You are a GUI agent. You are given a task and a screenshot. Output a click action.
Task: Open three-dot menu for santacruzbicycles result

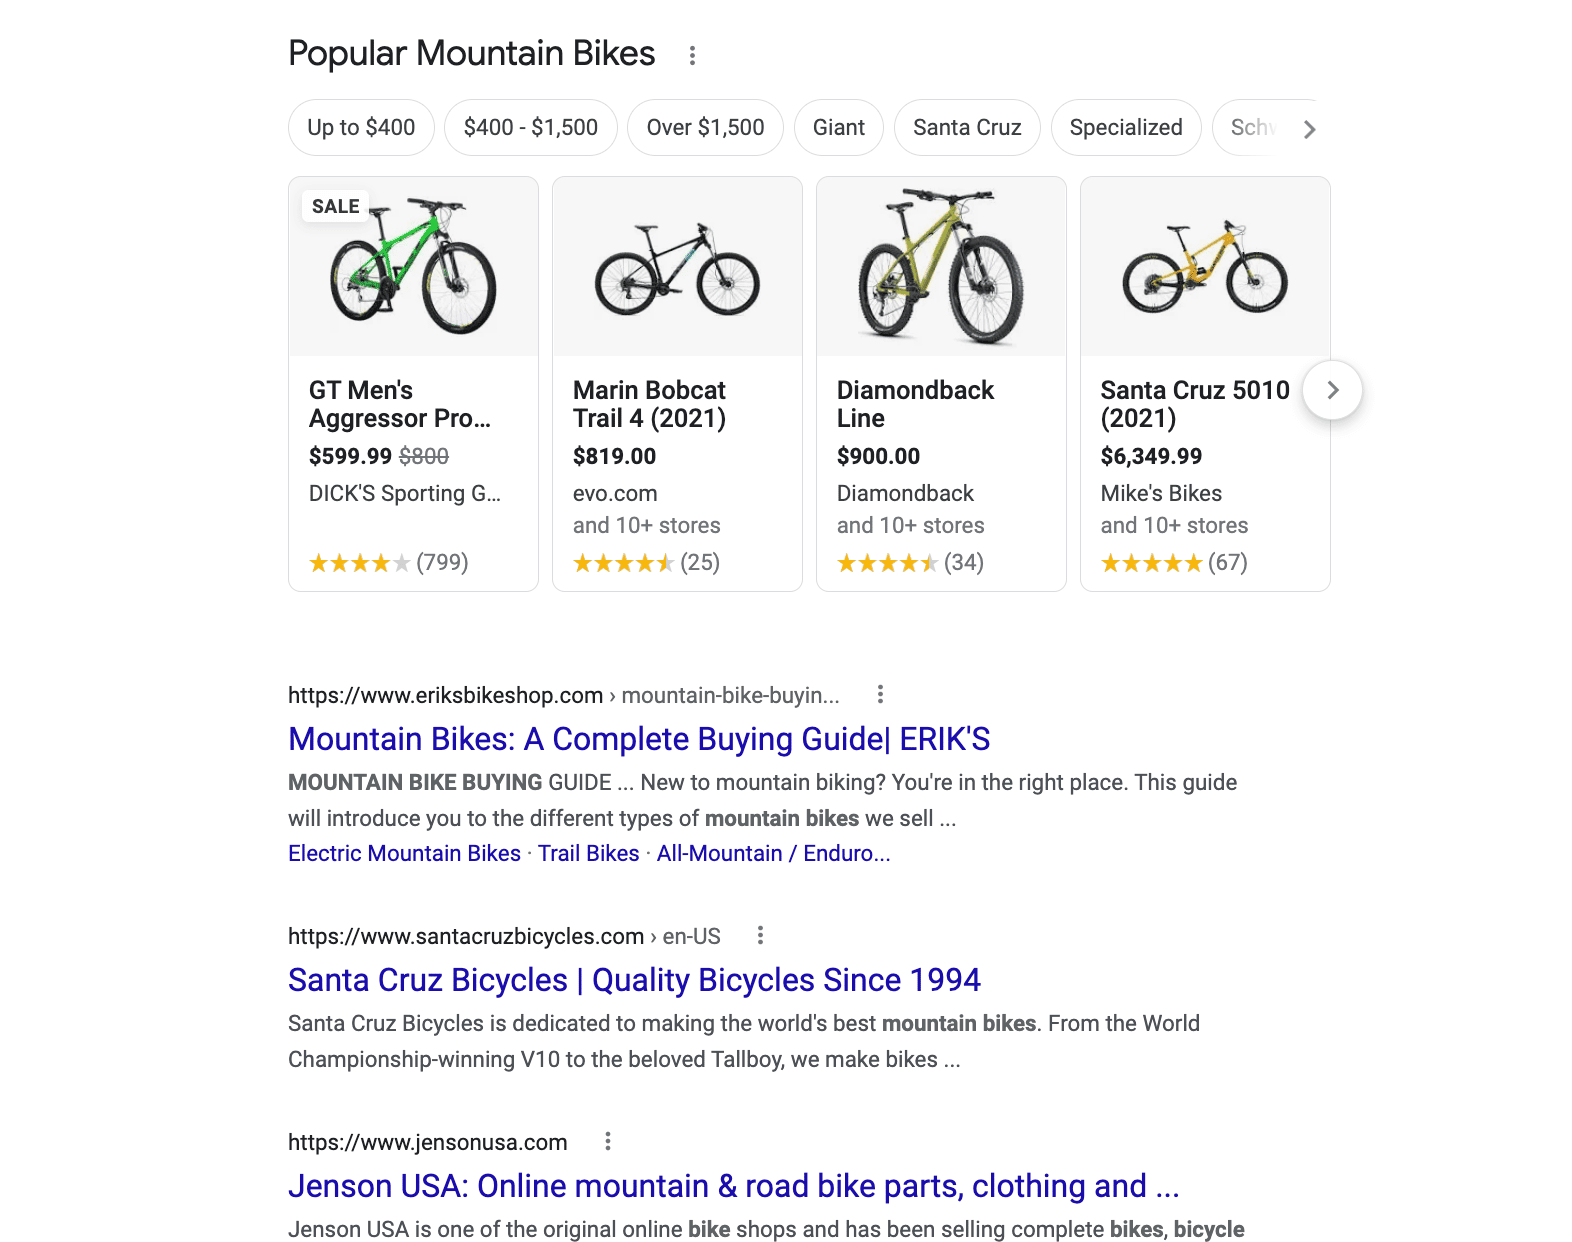pos(761,935)
